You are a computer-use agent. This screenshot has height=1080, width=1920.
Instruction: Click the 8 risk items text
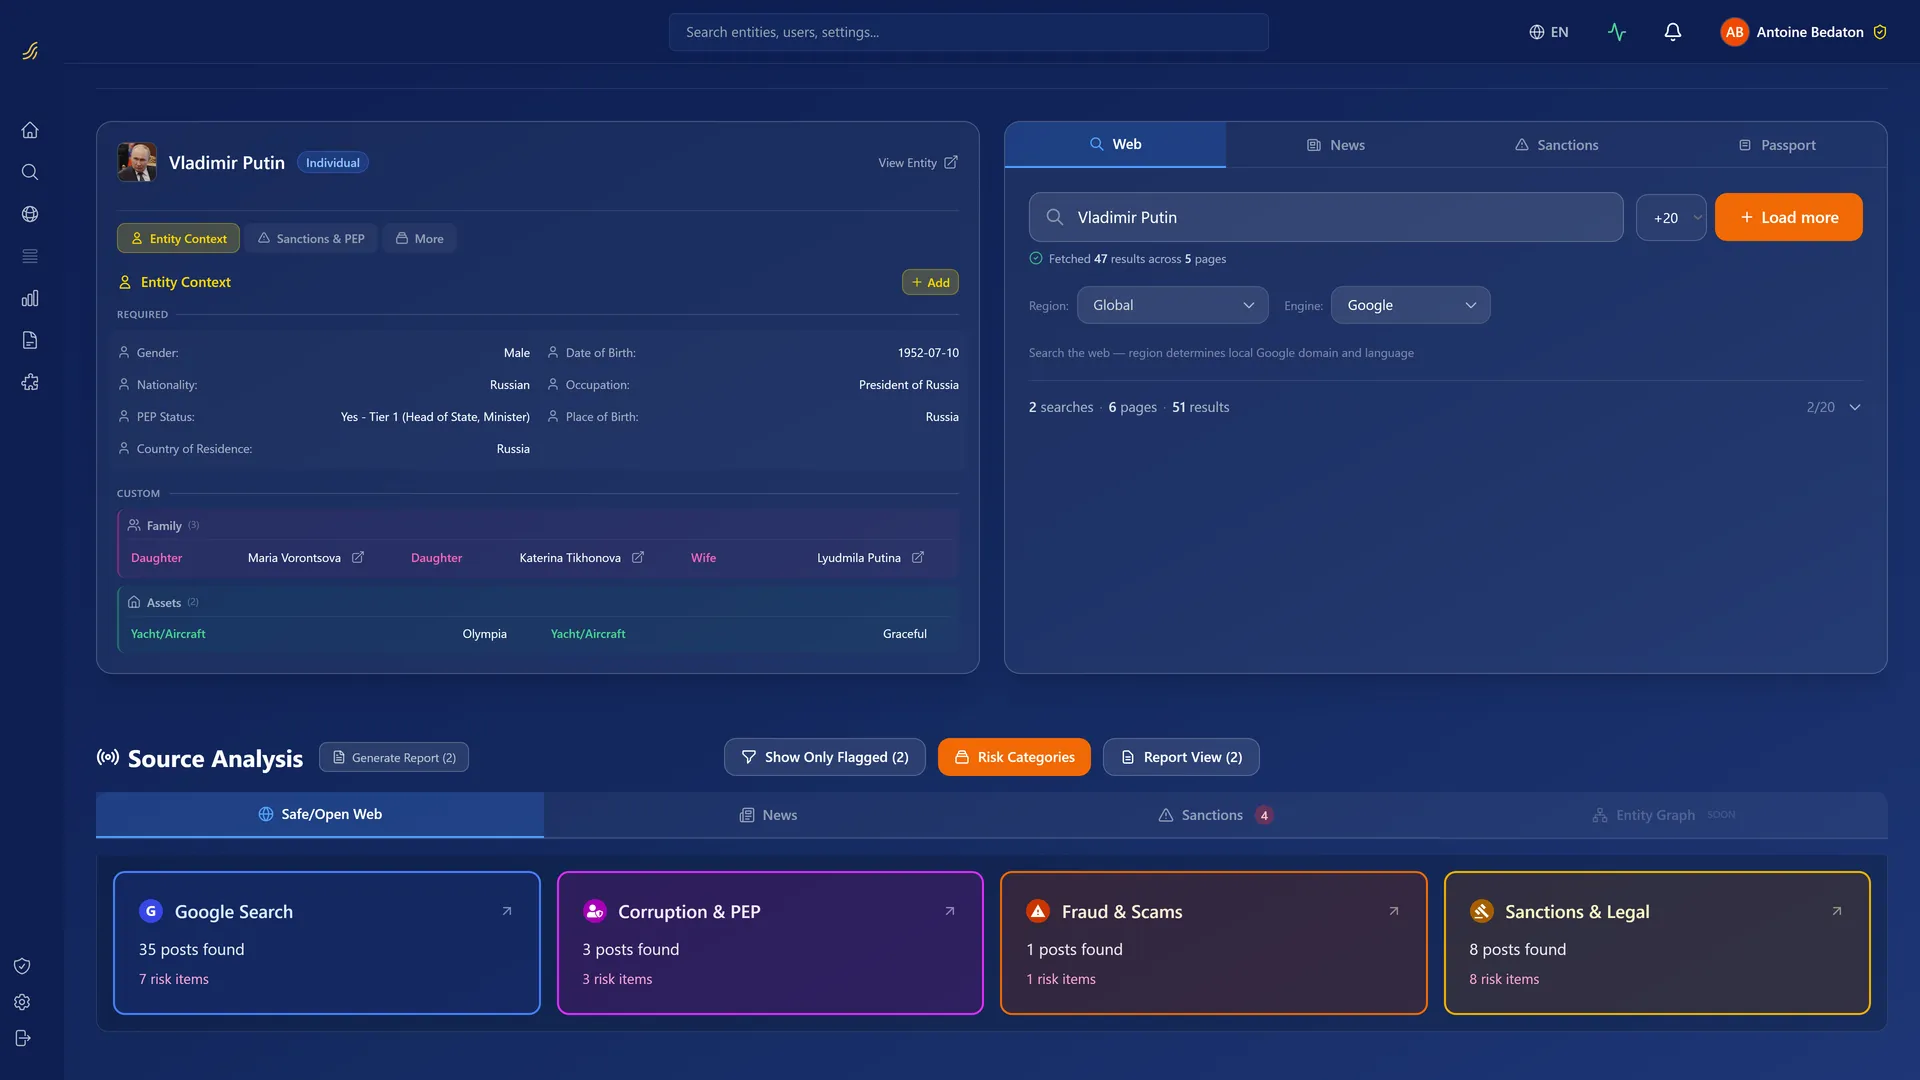[x=1504, y=979]
